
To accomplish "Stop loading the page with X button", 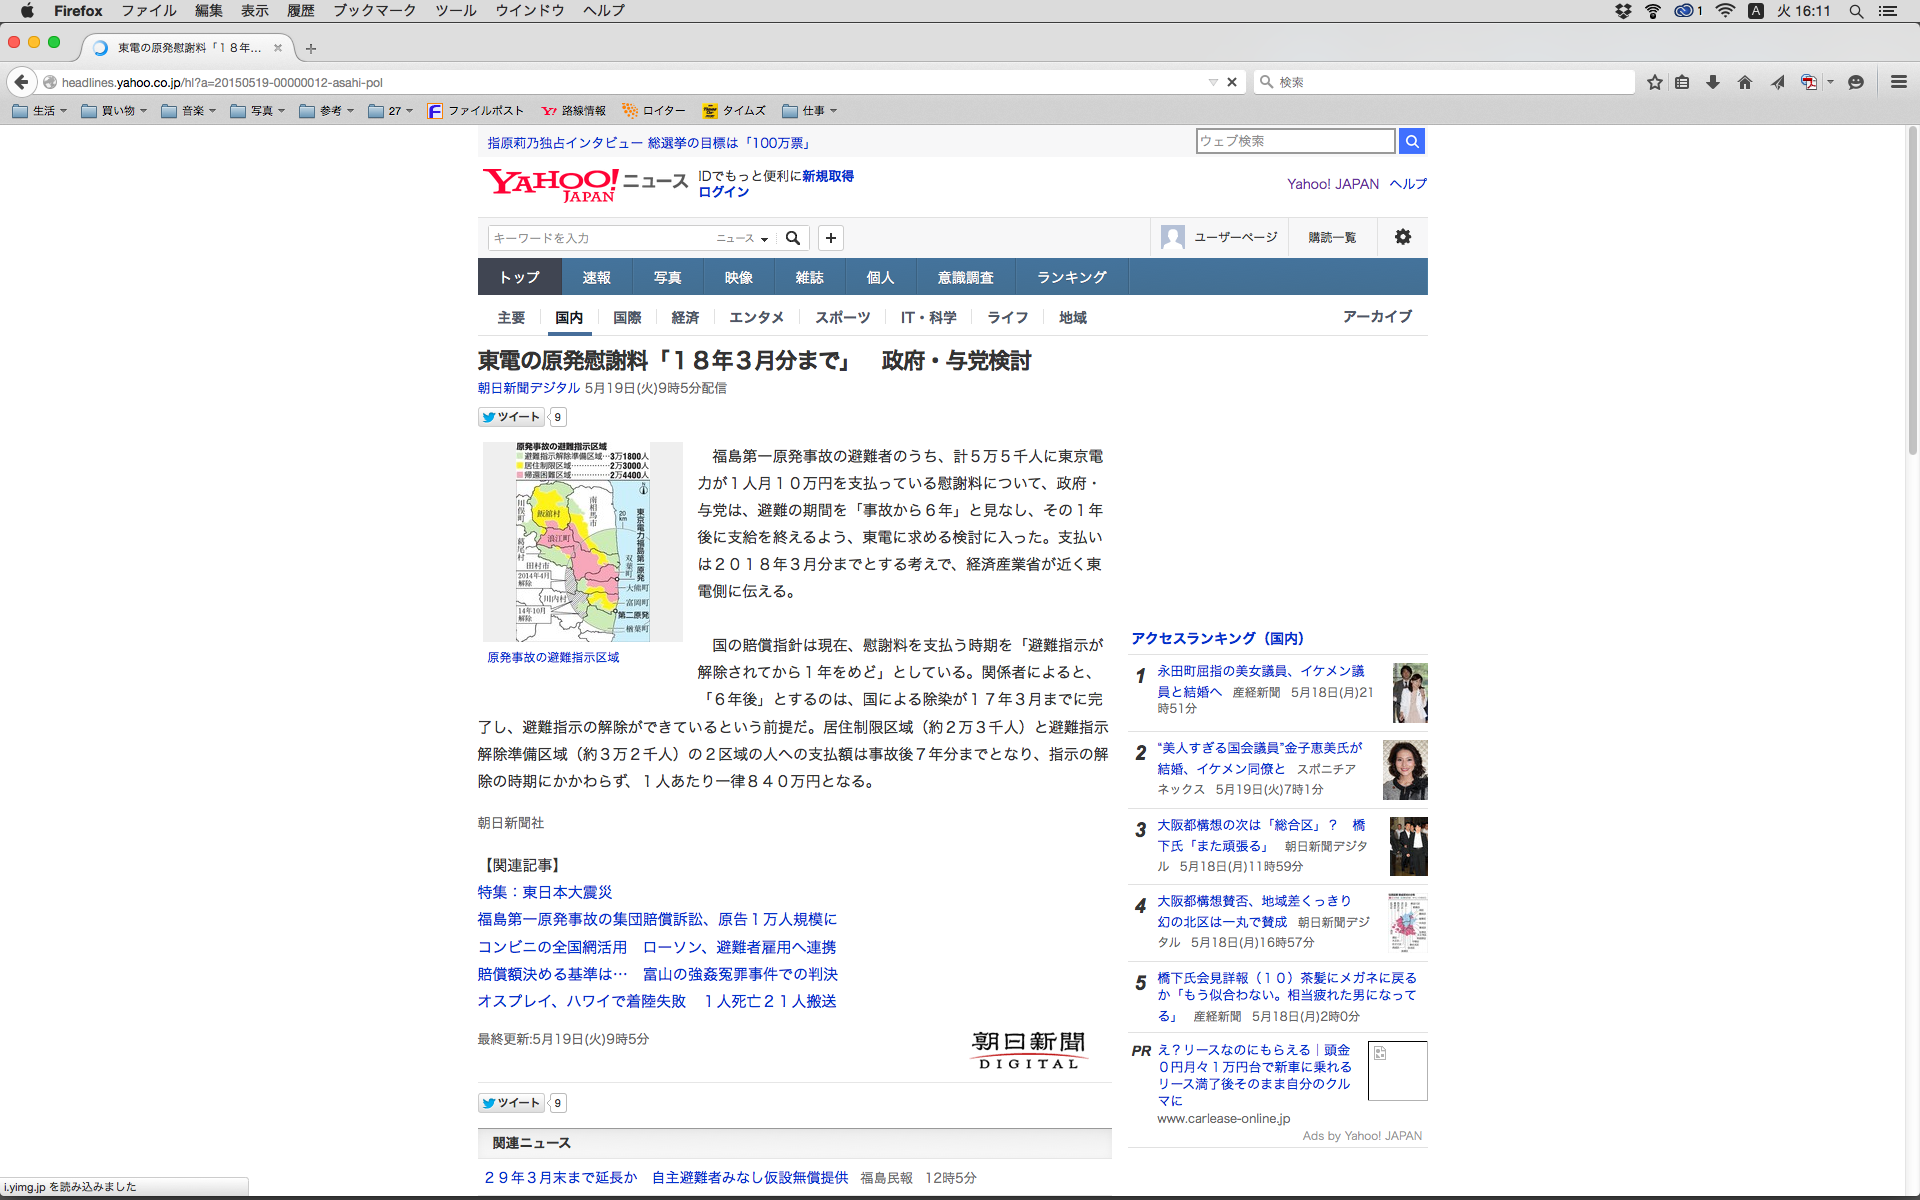I will pyautogui.click(x=1232, y=82).
